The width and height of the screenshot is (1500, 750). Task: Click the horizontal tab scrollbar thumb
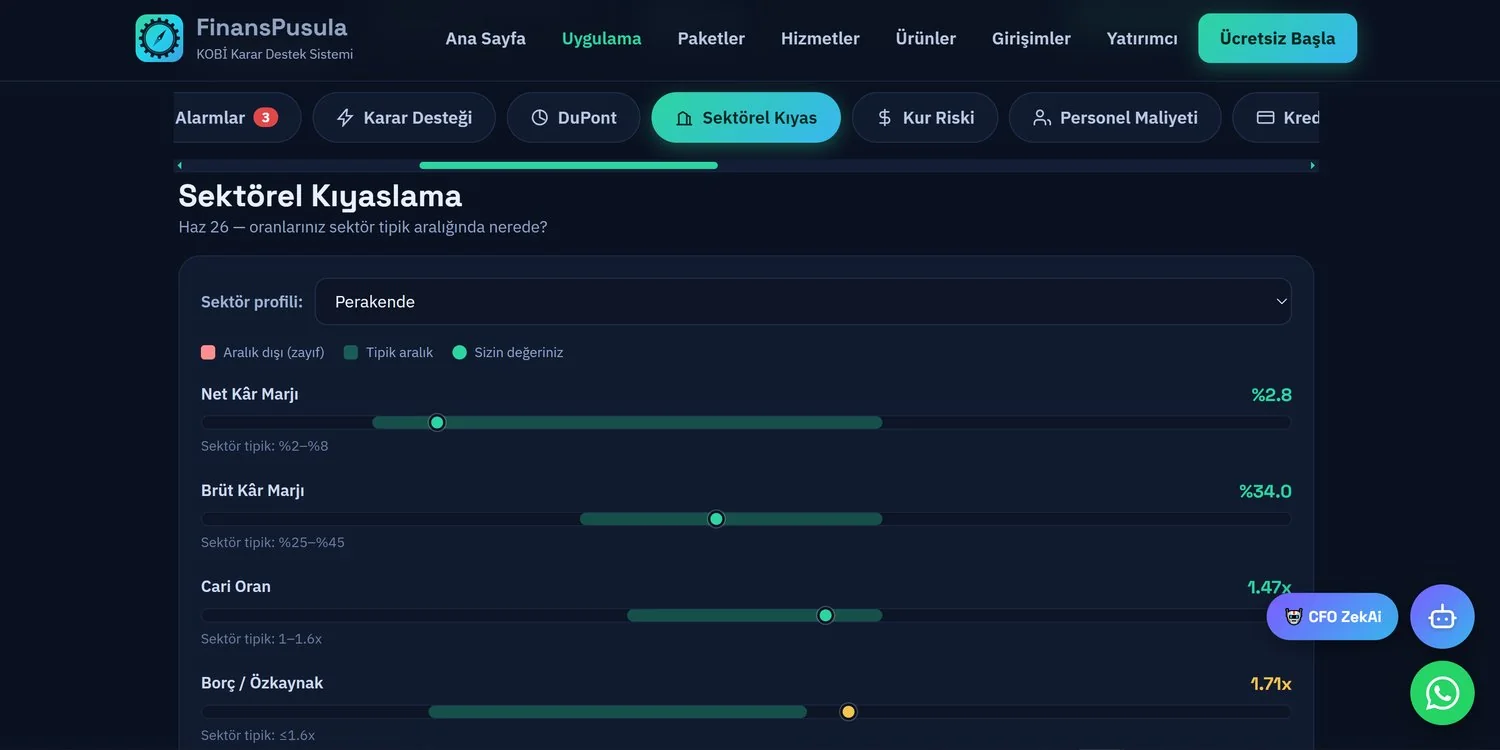[x=568, y=165]
